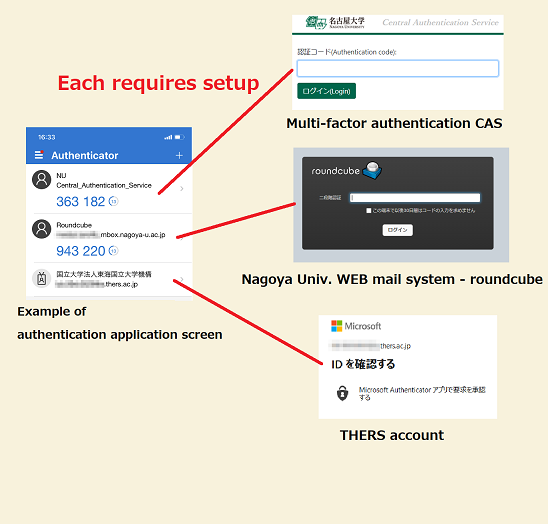Viewport: 548px width, 524px height.
Task: Click the thers.ac.jp address in Microsoft dialog
Action: point(395,346)
